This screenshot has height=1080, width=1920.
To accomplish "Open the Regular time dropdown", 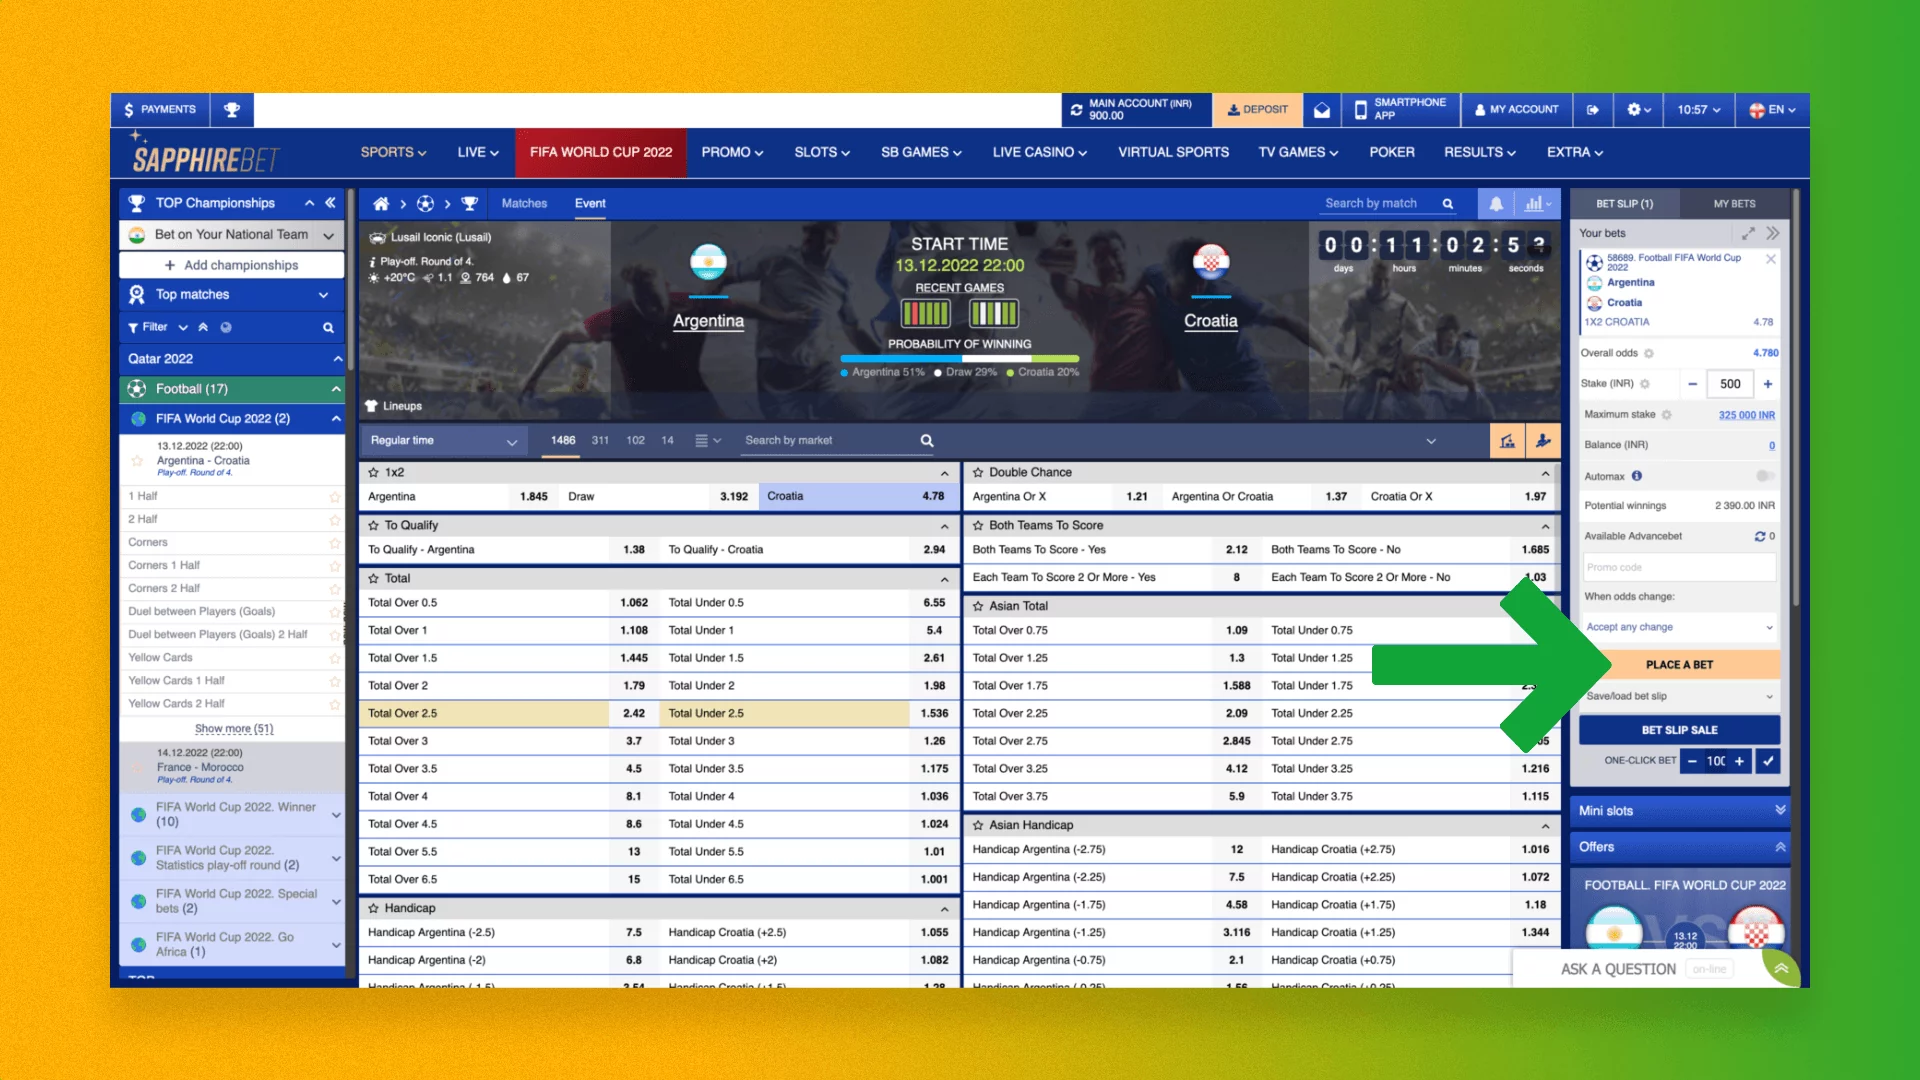I will click(444, 440).
